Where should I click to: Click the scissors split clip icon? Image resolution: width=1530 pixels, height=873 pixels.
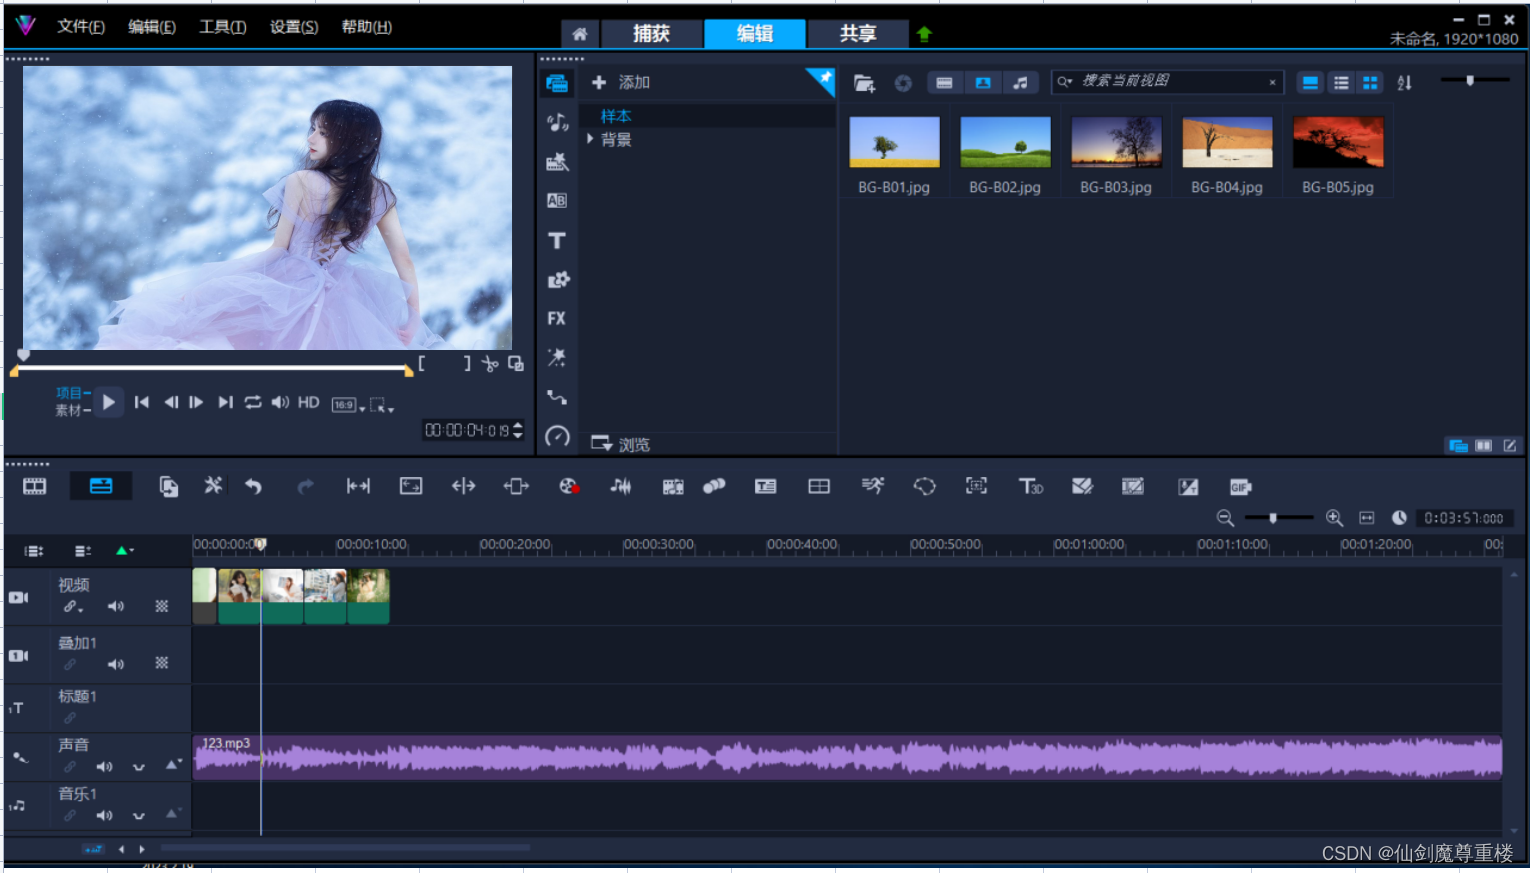pyautogui.click(x=489, y=364)
